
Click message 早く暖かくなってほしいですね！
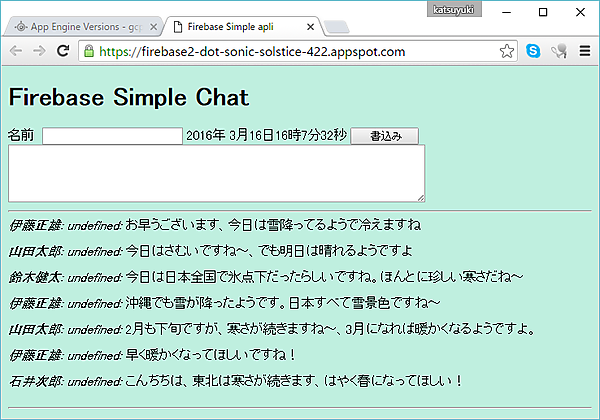point(211,355)
